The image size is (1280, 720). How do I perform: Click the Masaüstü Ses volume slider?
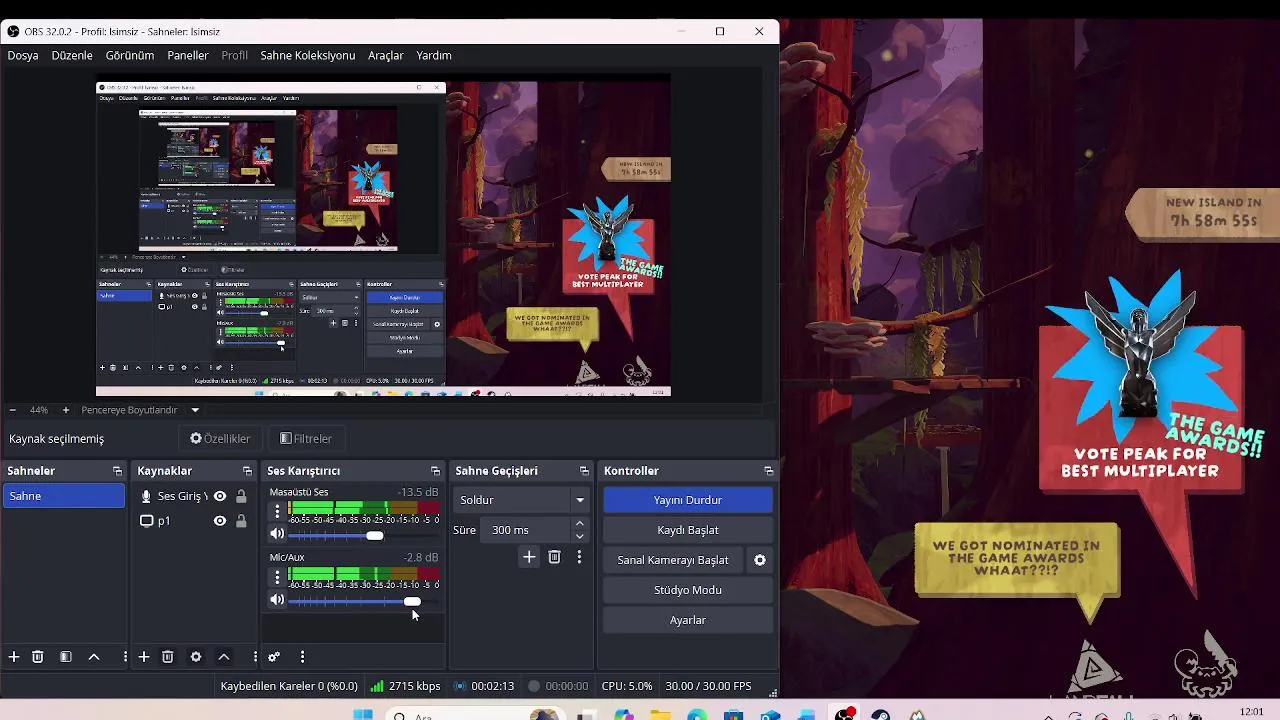(364, 535)
